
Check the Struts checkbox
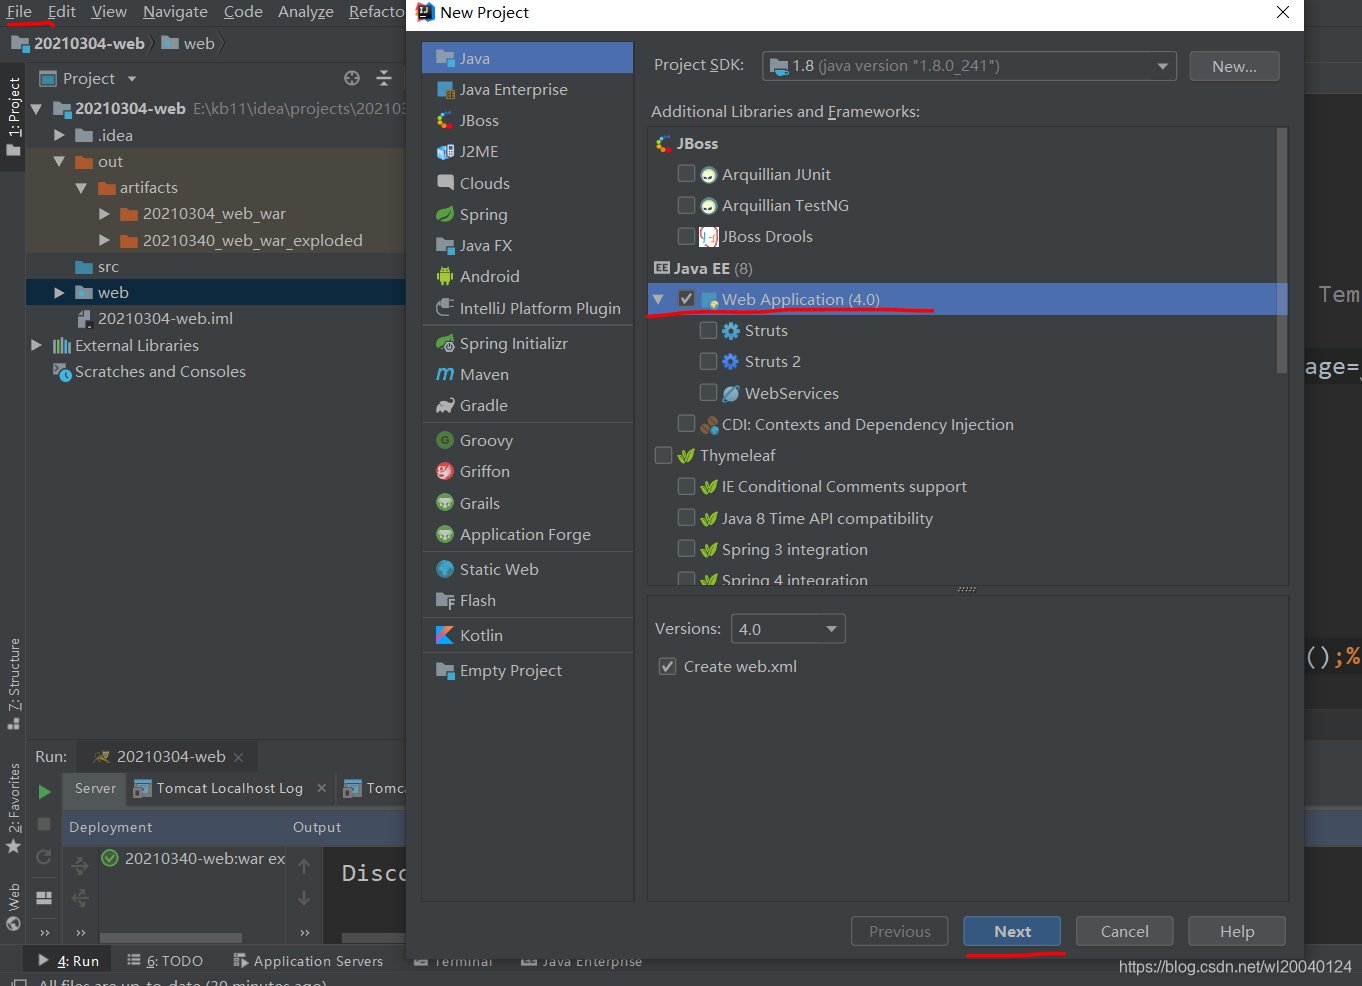coord(708,330)
